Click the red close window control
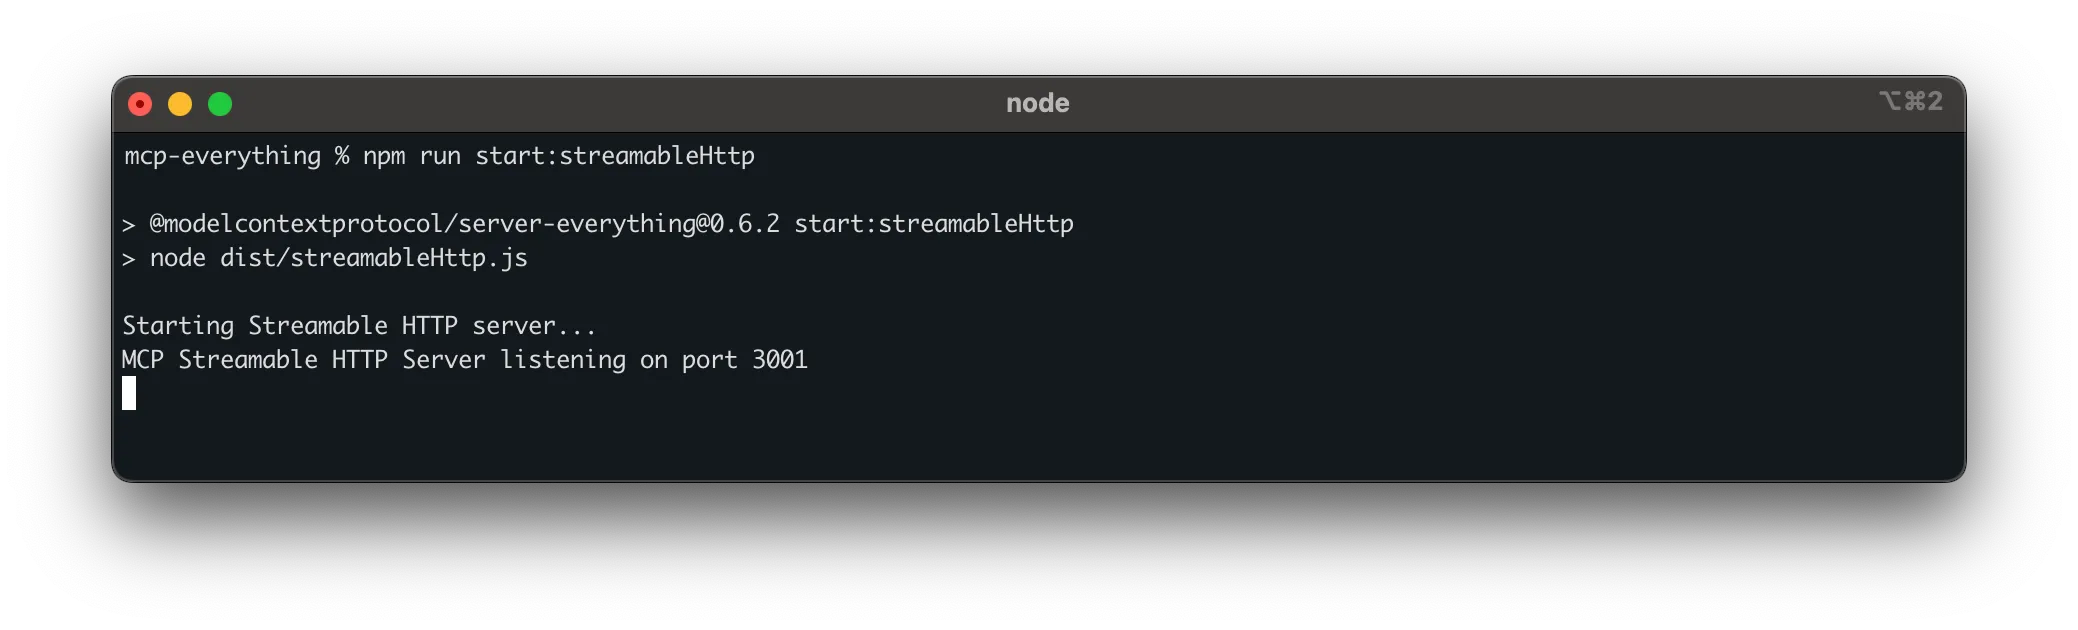2078x630 pixels. click(141, 103)
